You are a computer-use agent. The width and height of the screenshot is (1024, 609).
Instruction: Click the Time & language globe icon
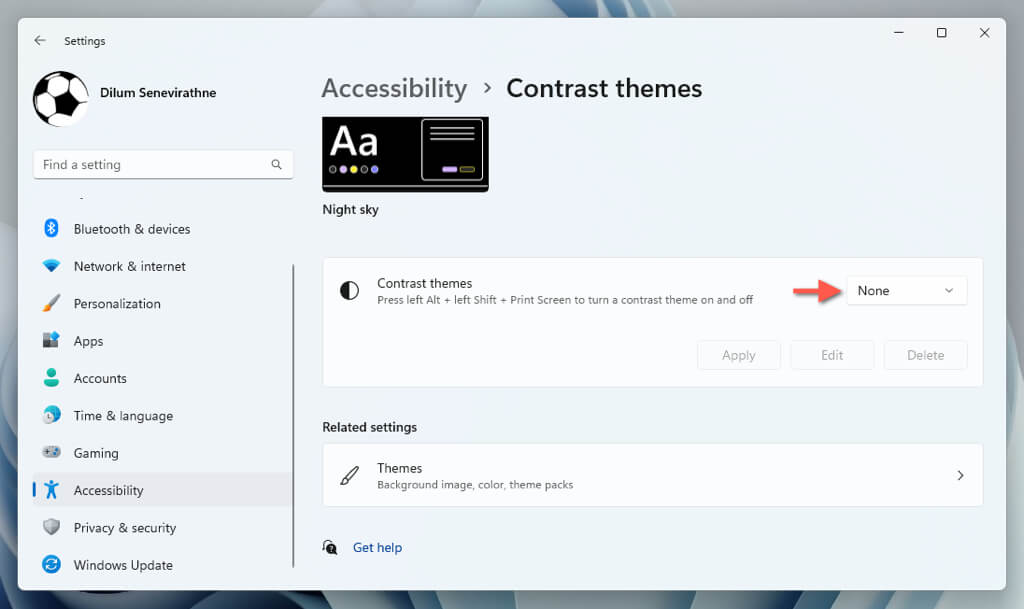(52, 415)
